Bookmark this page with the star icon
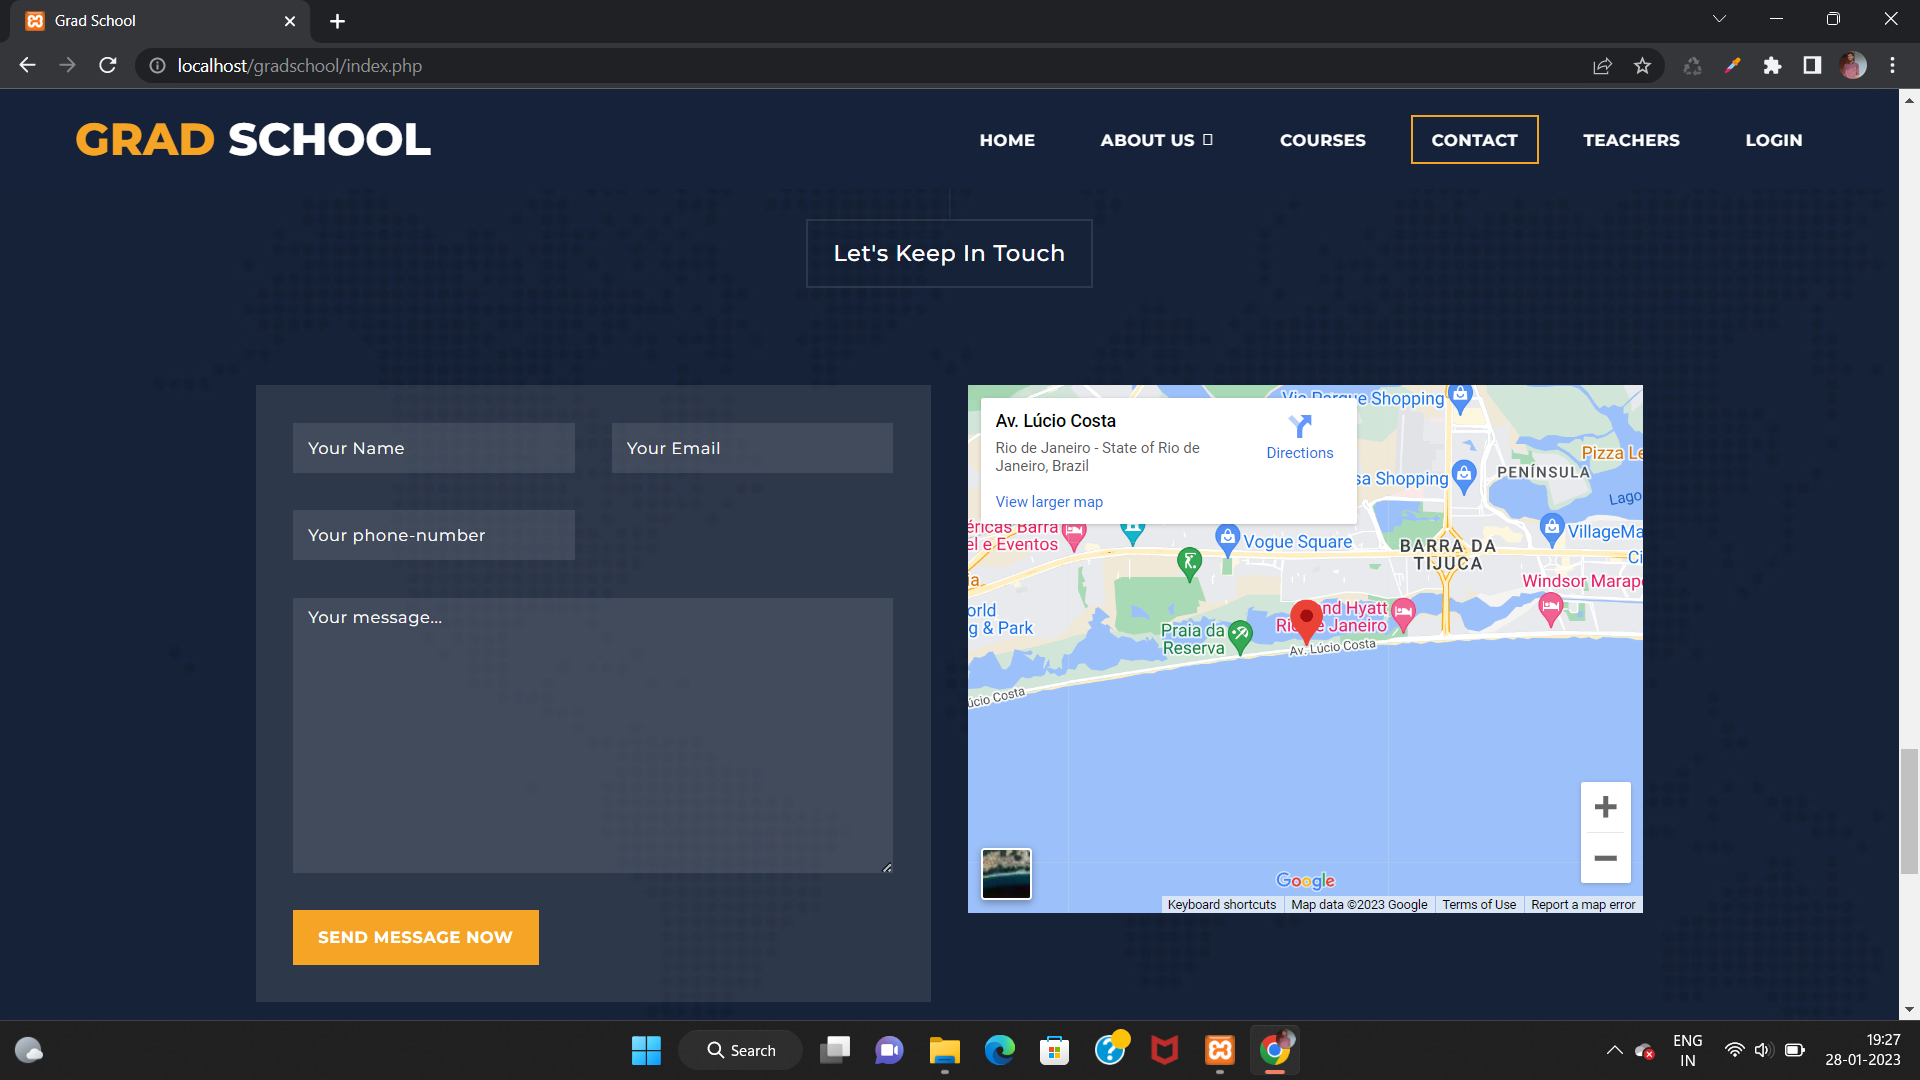1920x1080 pixels. coord(1642,65)
